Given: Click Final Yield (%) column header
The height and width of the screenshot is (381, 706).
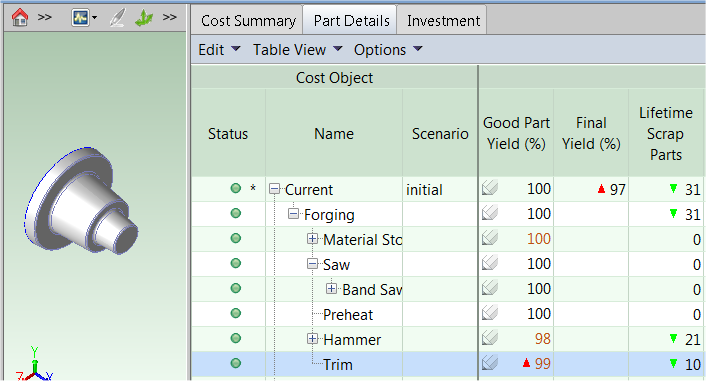Looking at the screenshot, I should click(x=591, y=134).
